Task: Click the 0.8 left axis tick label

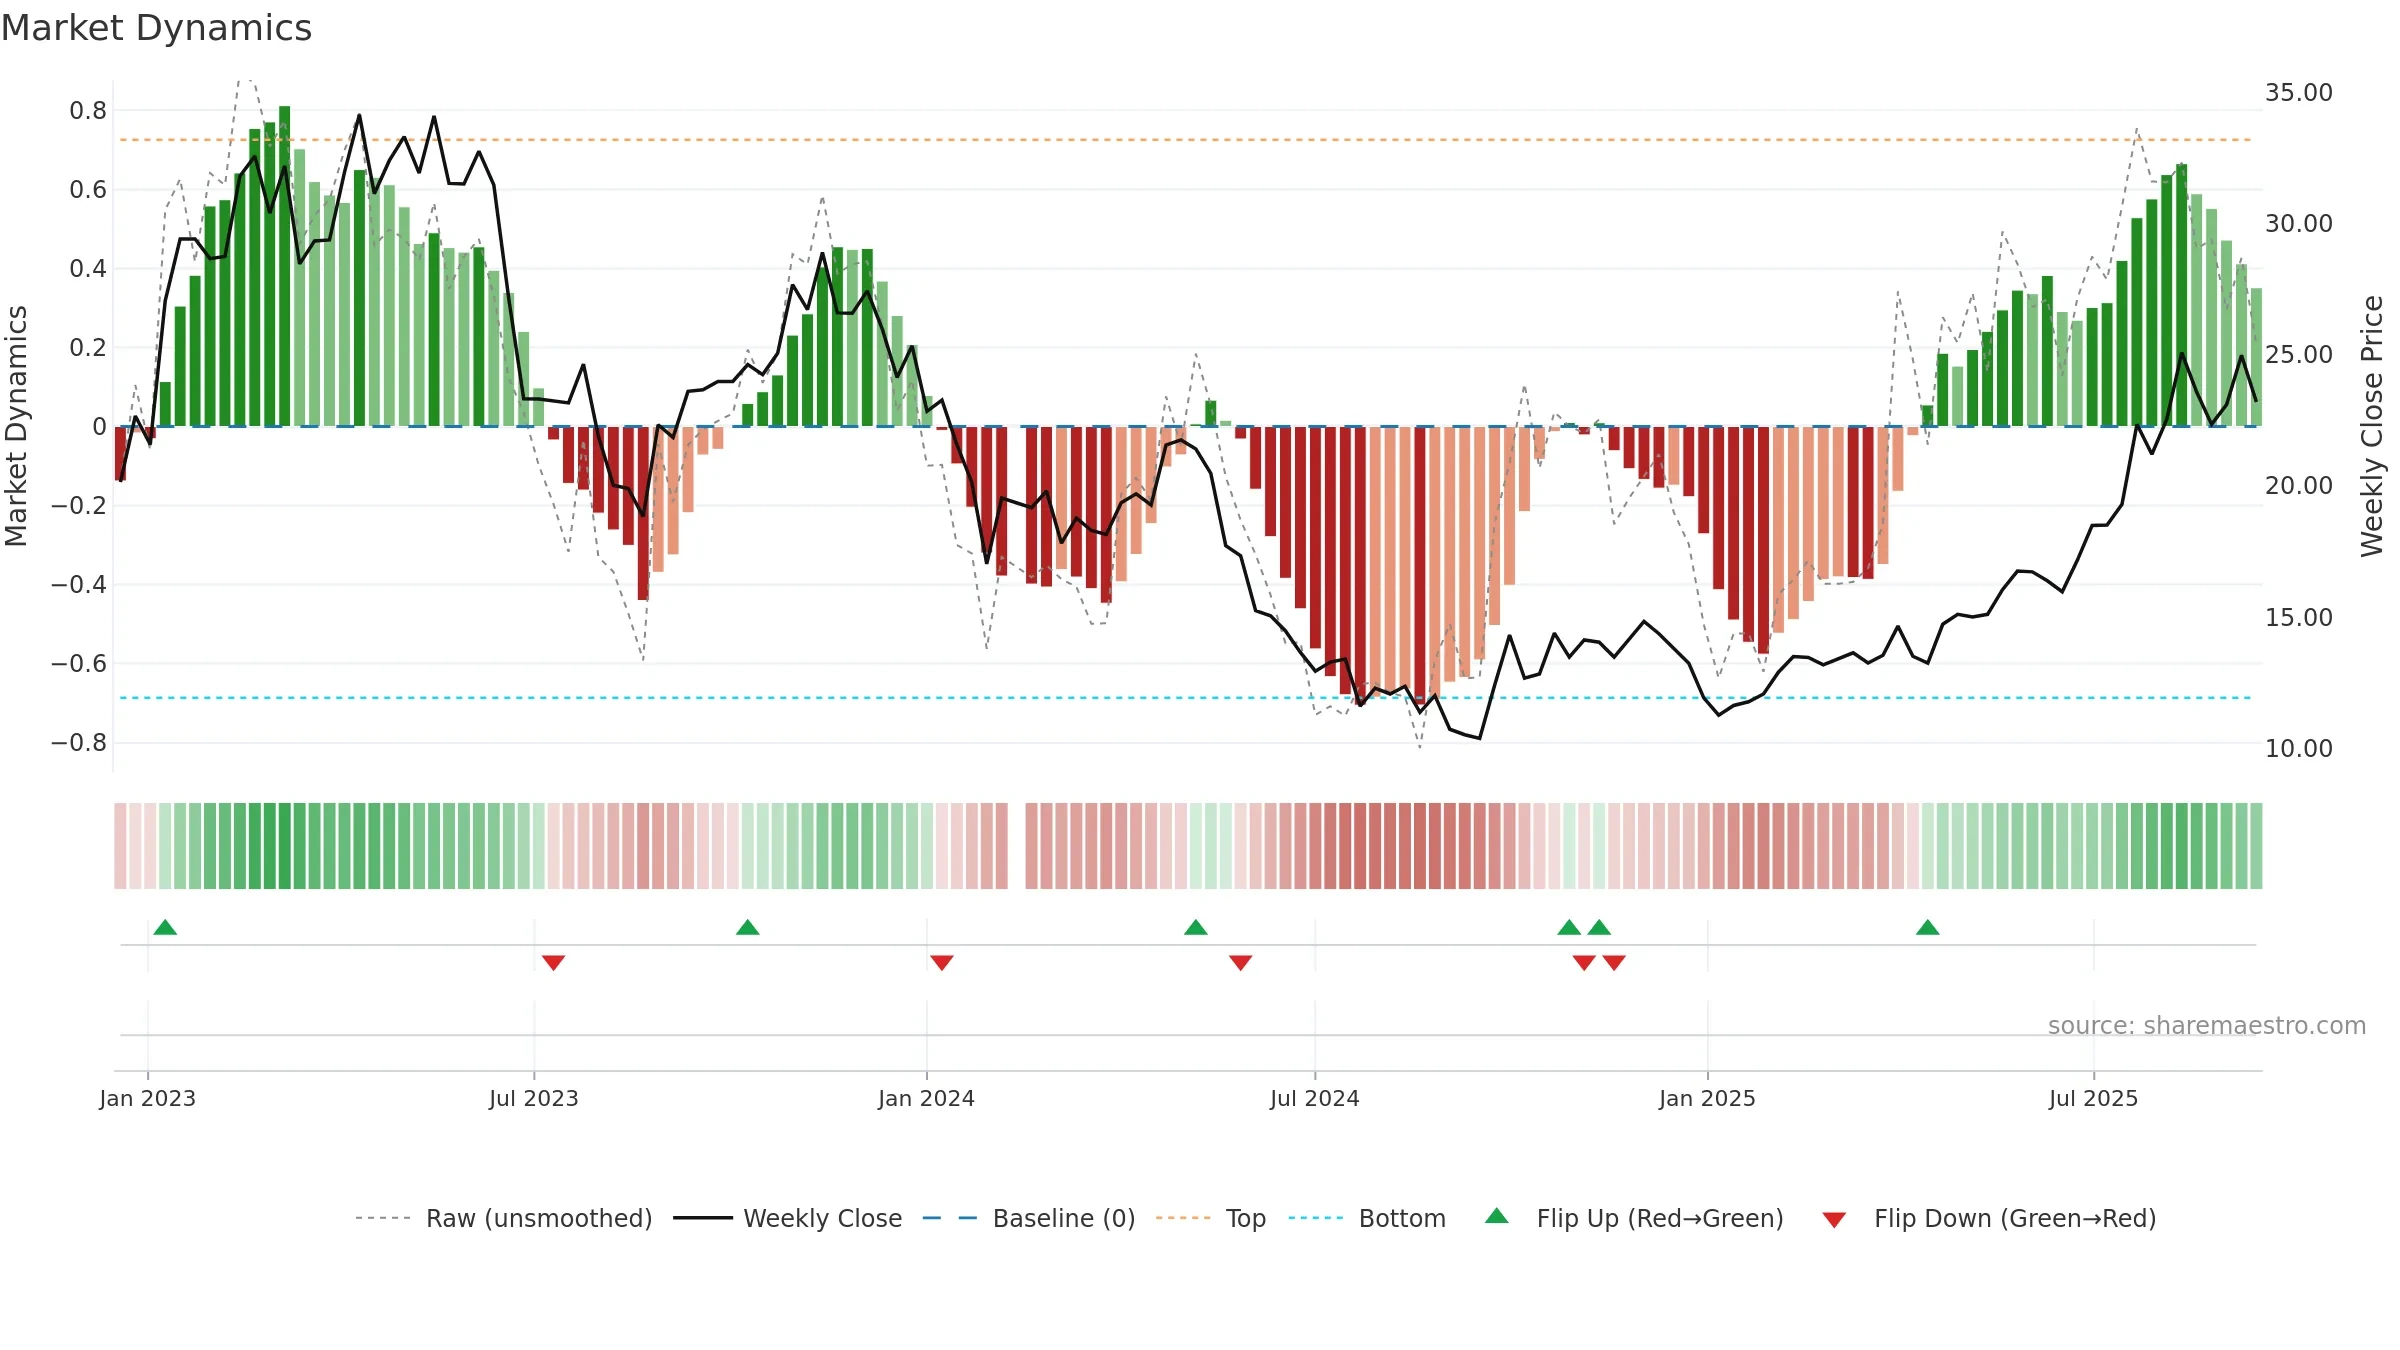Action: point(88,110)
